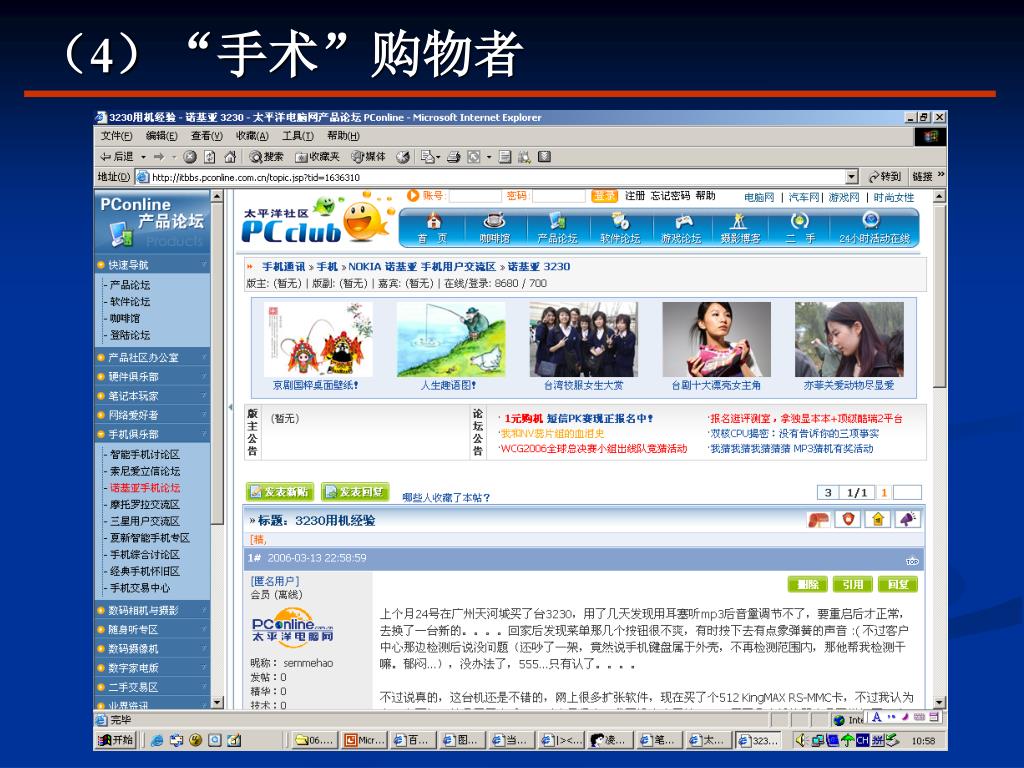Expand the 快速导航 sidebar section
Viewport: 1024px width, 768px height.
(152, 264)
